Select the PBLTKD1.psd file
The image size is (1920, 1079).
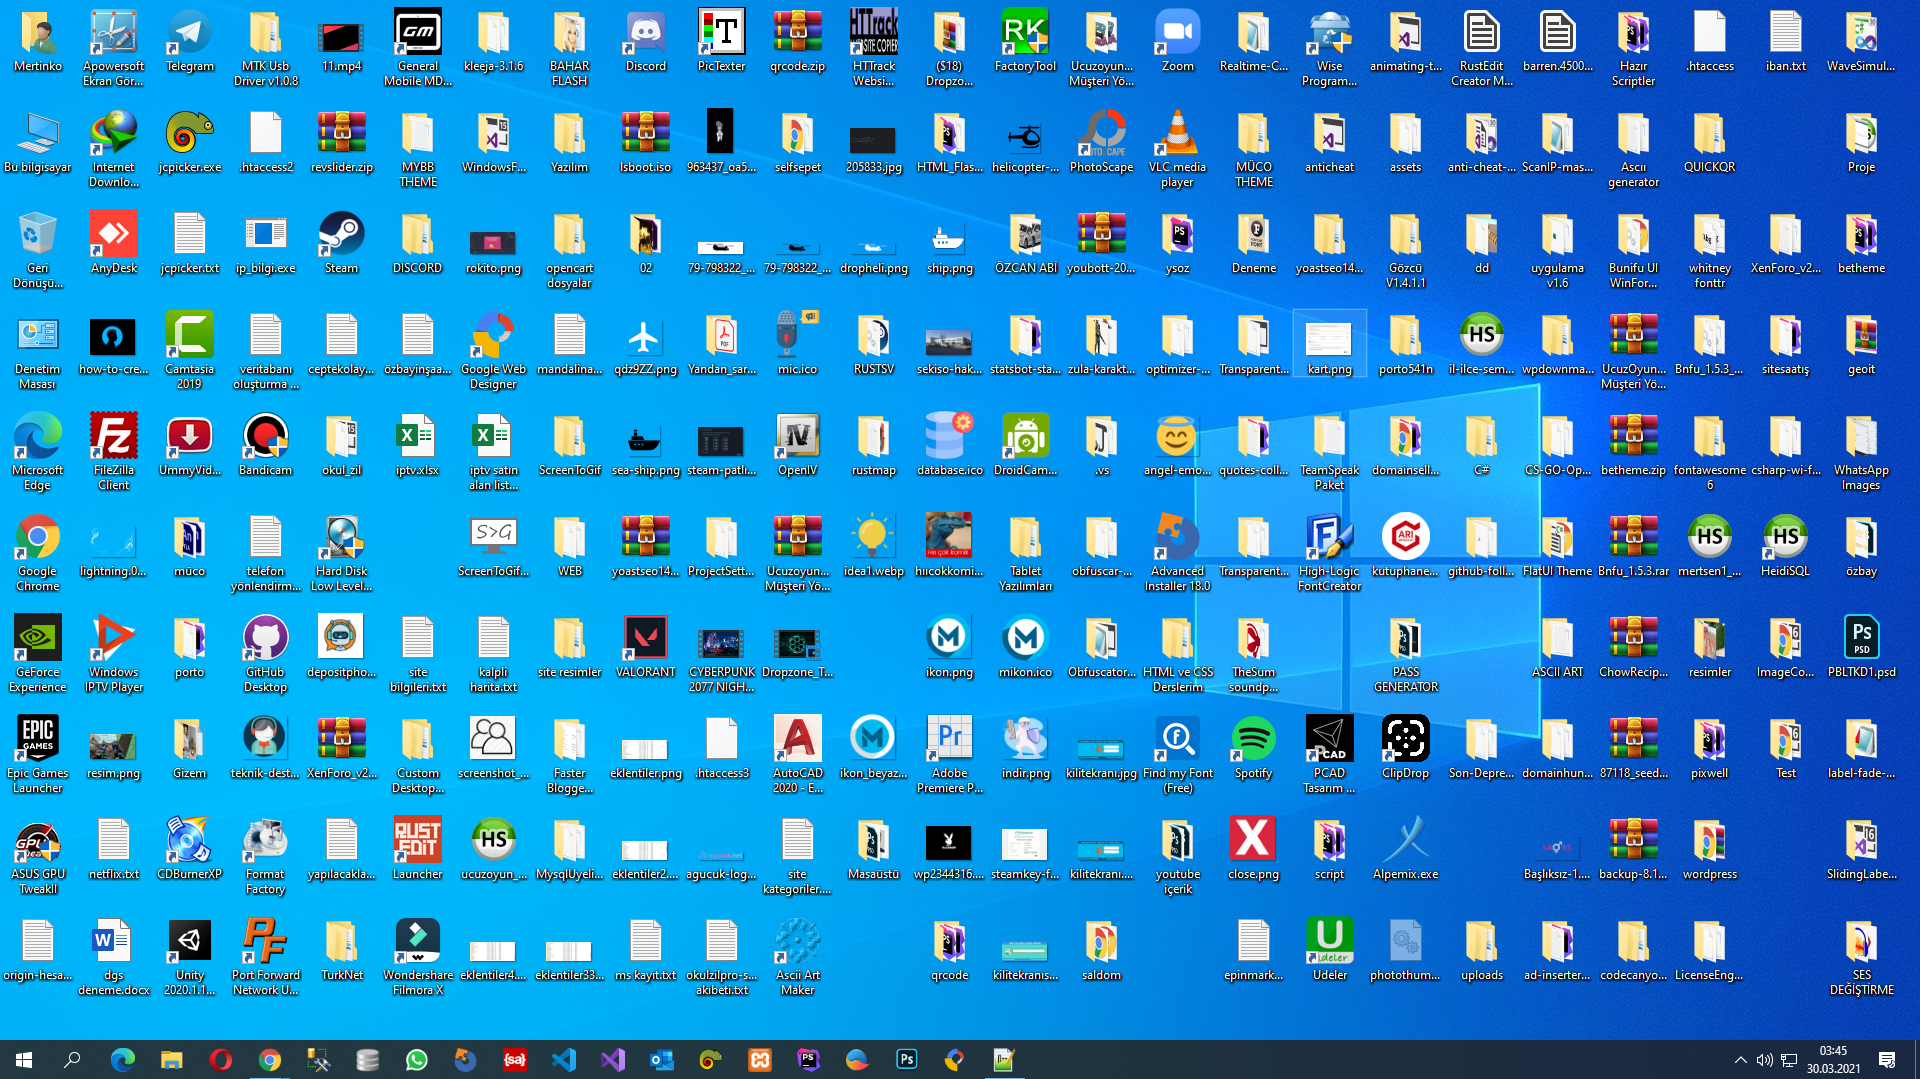pyautogui.click(x=1862, y=648)
